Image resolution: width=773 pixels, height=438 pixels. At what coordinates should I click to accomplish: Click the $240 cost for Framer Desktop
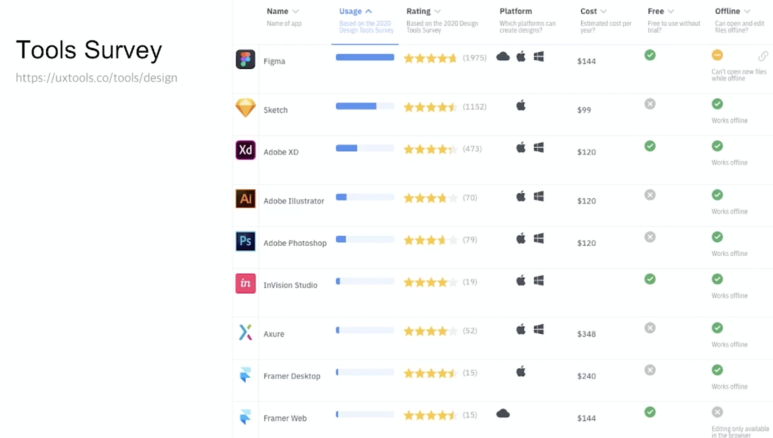pos(587,376)
